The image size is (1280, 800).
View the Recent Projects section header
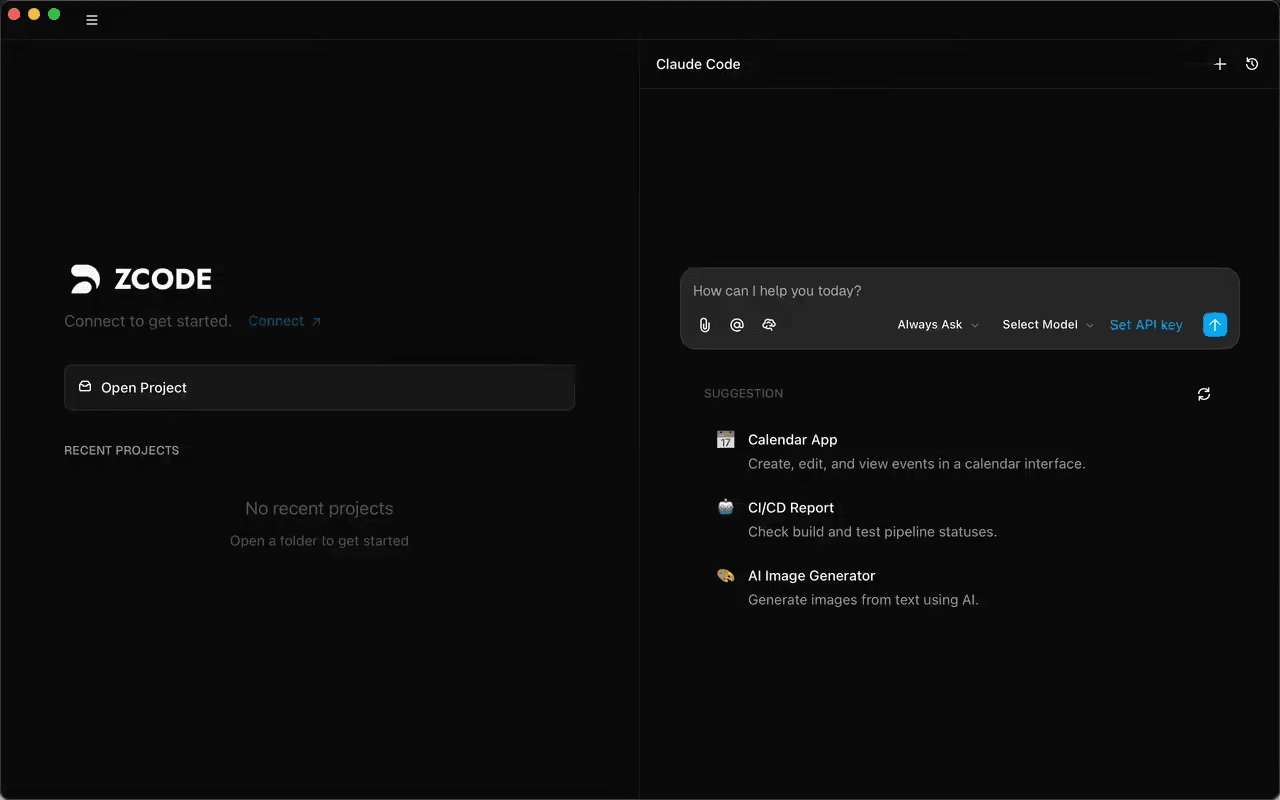point(122,450)
